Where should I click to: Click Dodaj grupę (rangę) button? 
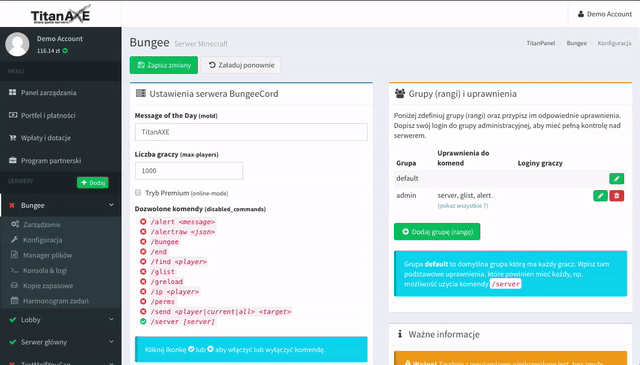point(437,232)
